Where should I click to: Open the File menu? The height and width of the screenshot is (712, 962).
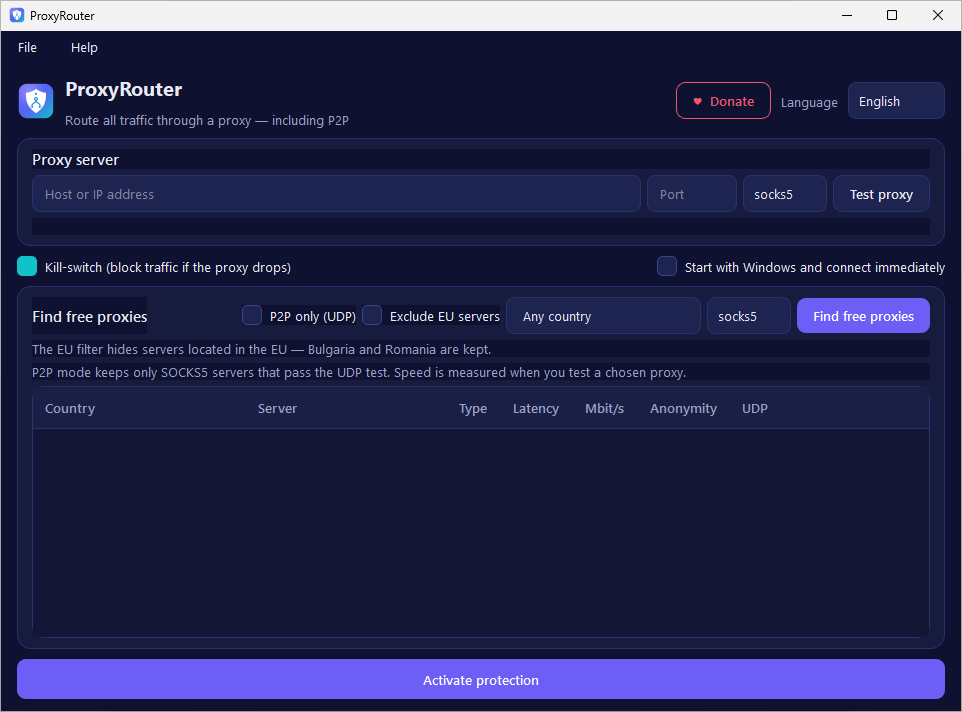[27, 48]
